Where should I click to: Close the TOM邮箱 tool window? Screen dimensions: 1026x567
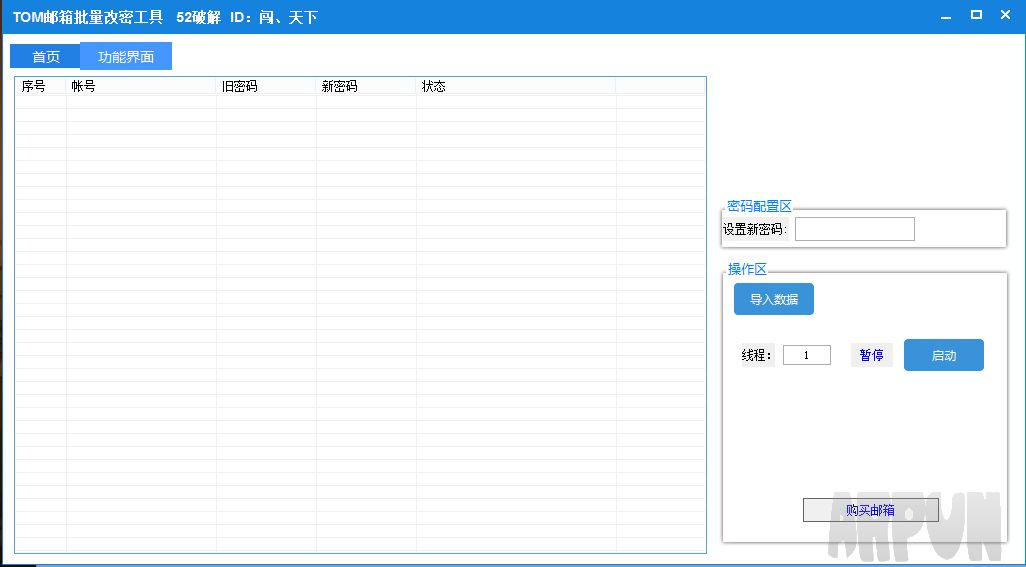coord(1006,15)
